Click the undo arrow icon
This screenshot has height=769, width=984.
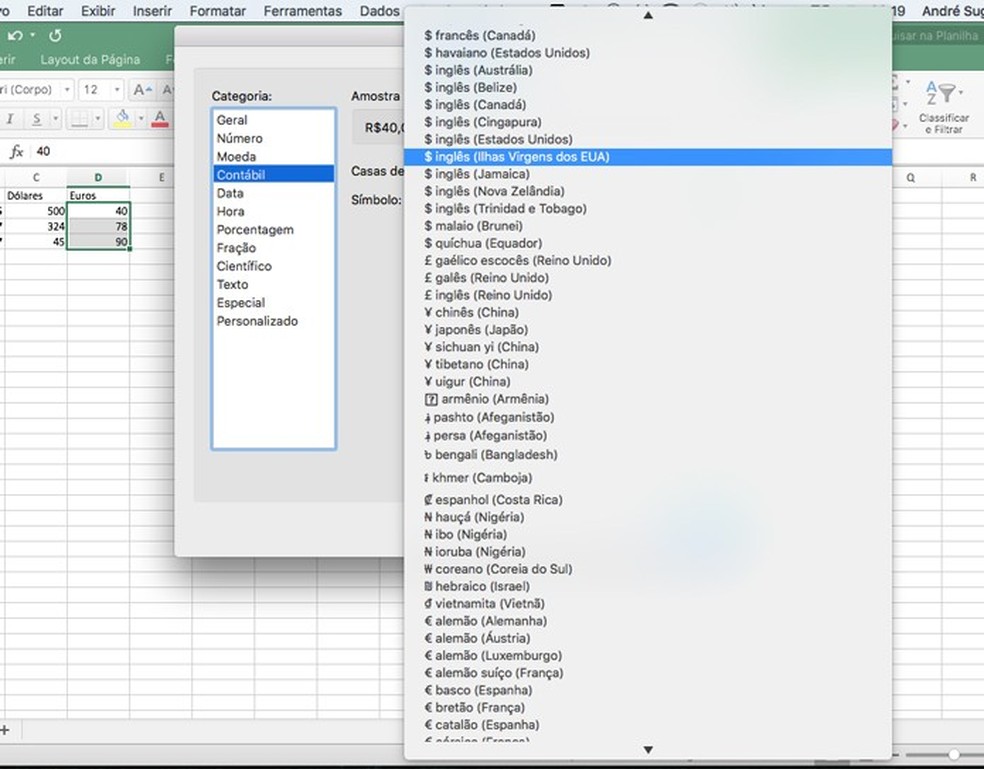coord(14,35)
